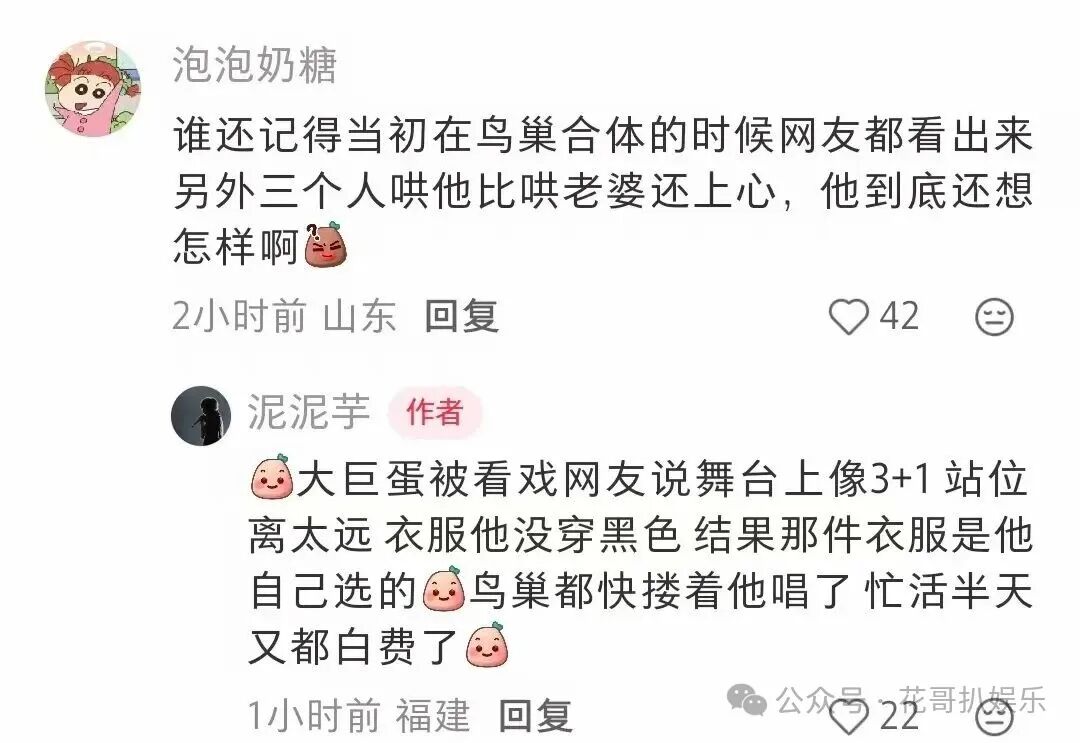Open 泡泡奶糖's cartoon profile avatar
The image size is (1080, 743).
point(94,88)
